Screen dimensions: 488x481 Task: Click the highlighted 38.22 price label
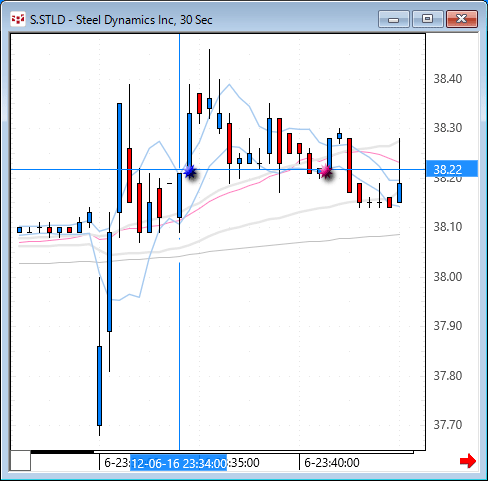pyautogui.click(x=452, y=169)
